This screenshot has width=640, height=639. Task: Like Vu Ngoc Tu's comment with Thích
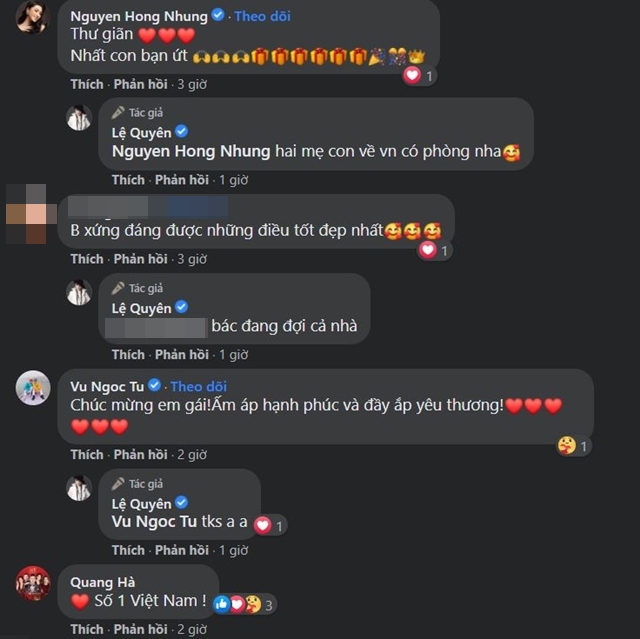tap(87, 454)
